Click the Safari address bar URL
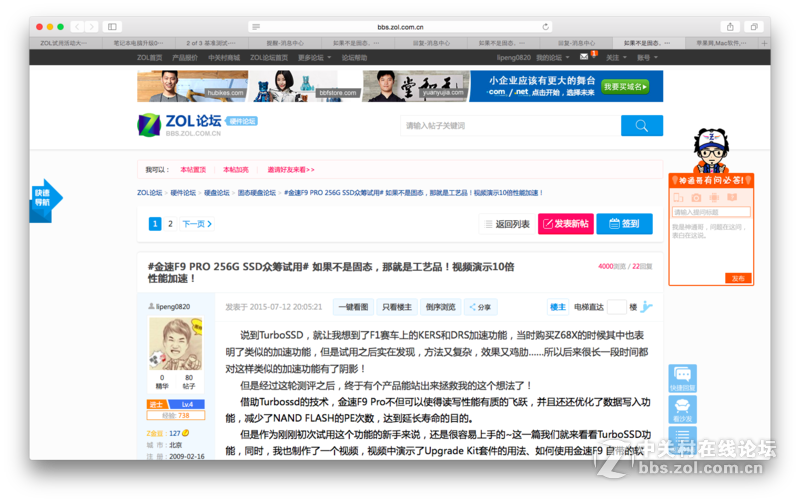The image size is (800, 502). (x=400, y=27)
